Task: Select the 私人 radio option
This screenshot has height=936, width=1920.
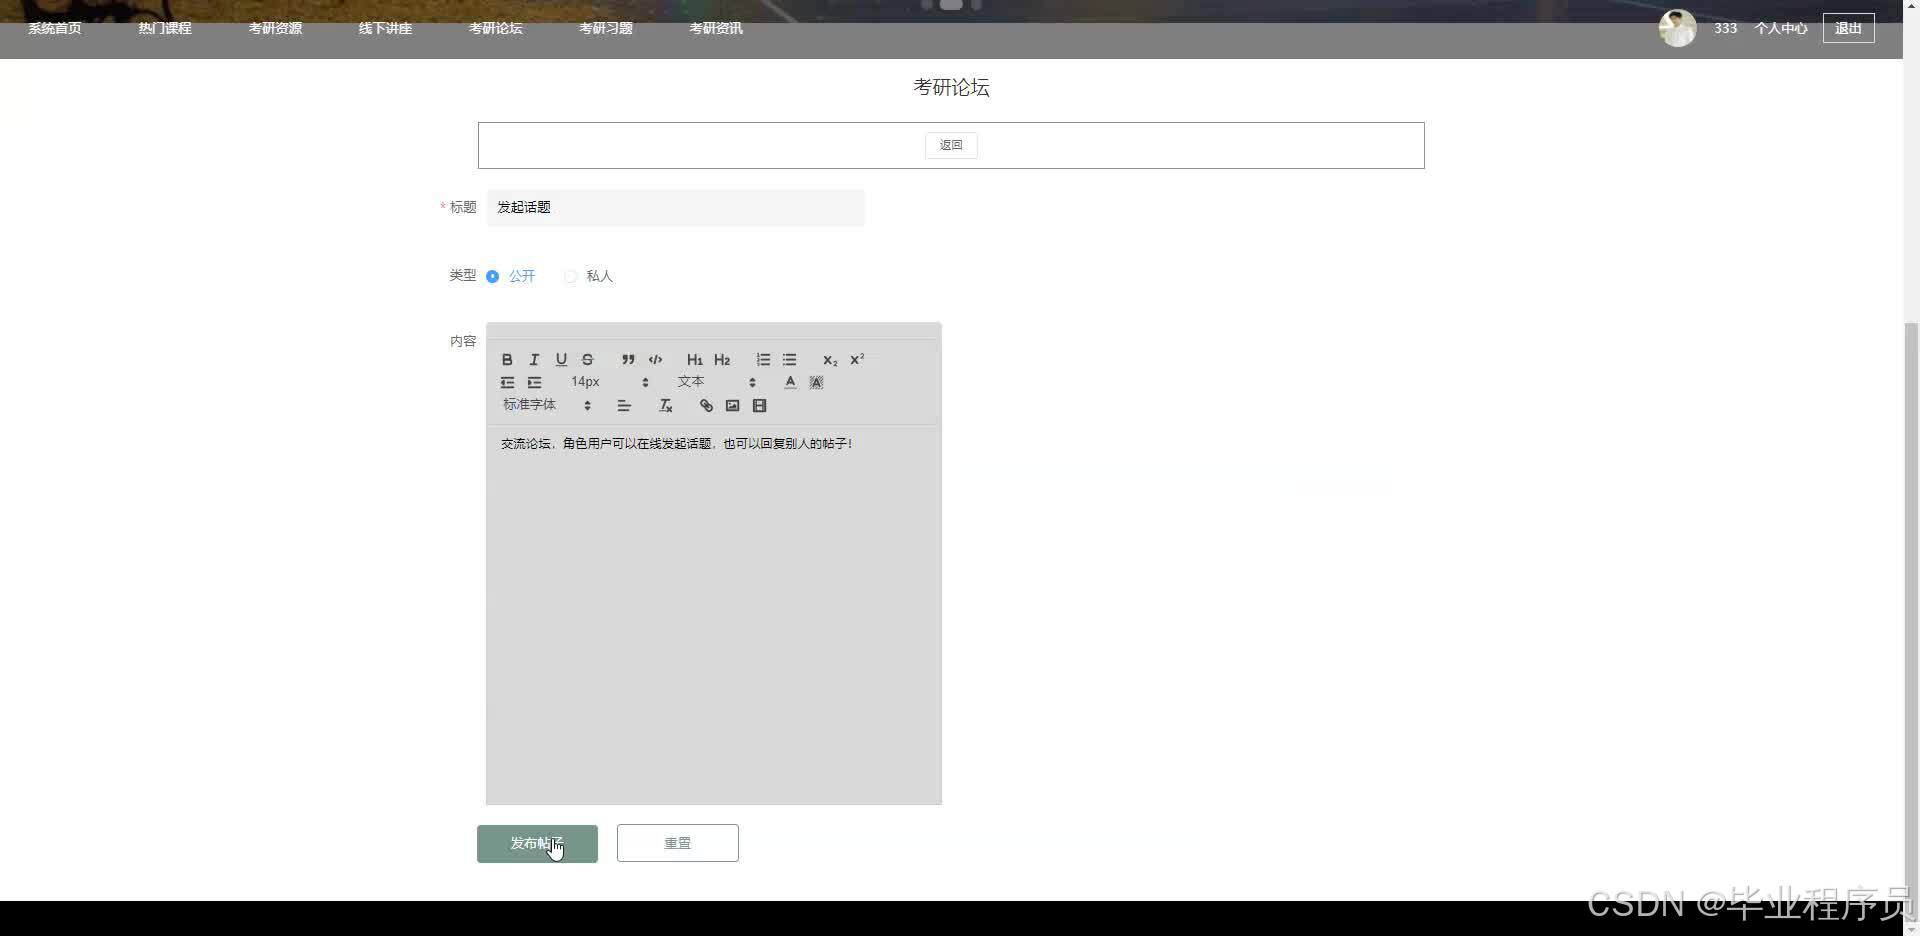Action: coord(588,276)
